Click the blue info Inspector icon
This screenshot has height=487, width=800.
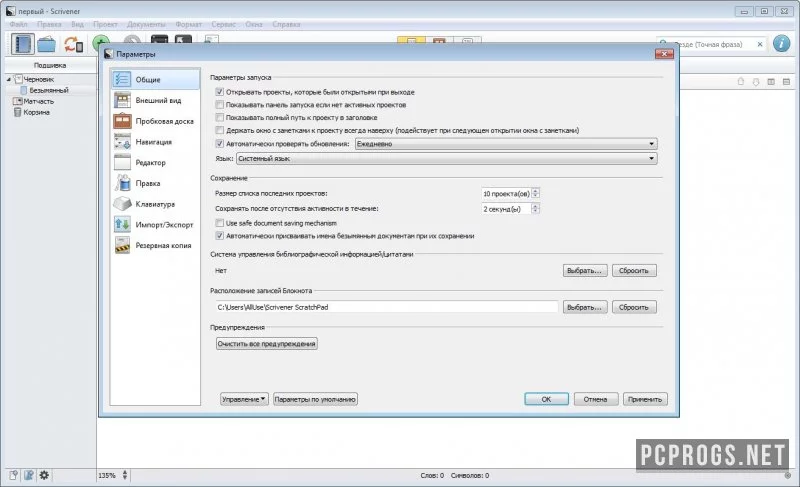(x=781, y=44)
